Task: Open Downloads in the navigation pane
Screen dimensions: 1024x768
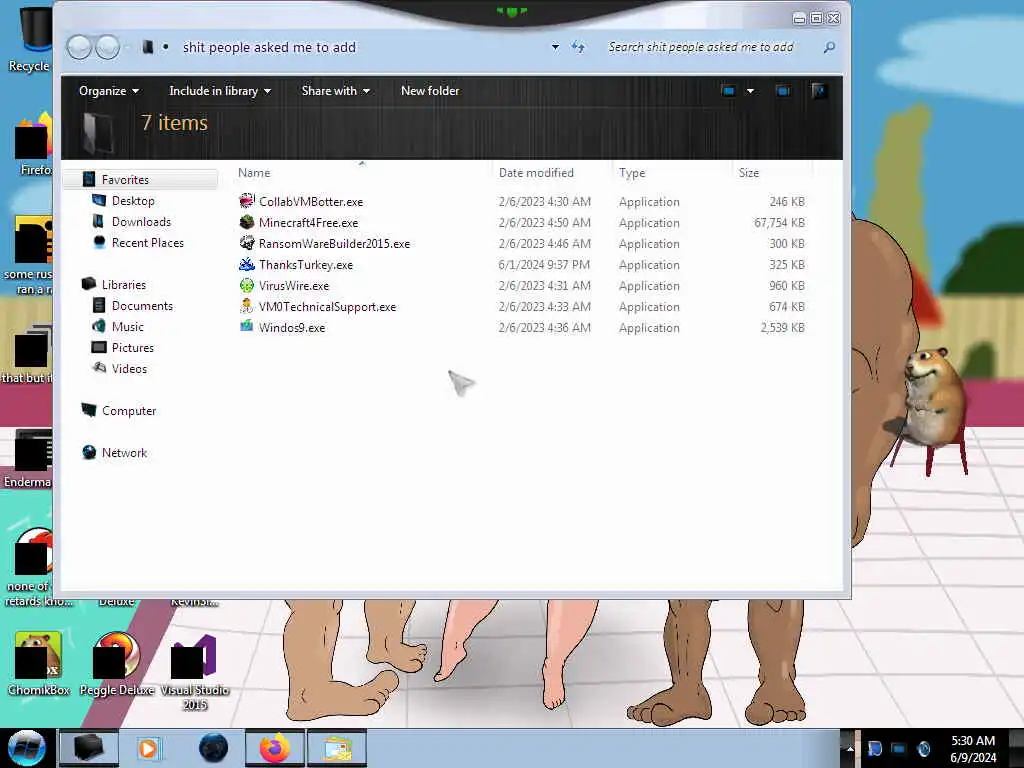Action: [x=141, y=221]
